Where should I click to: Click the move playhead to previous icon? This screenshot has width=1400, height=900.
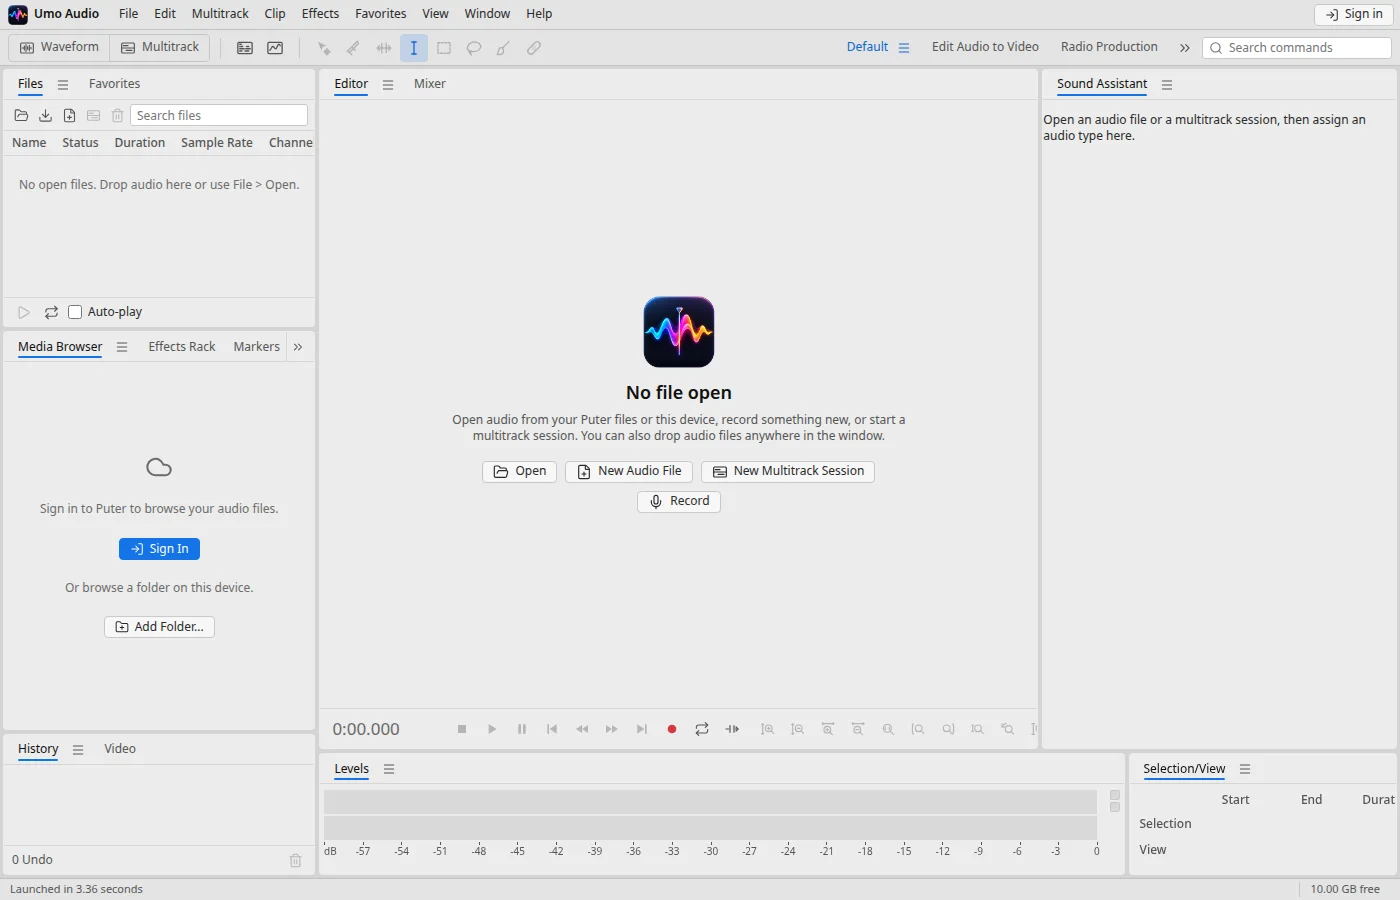(552, 729)
